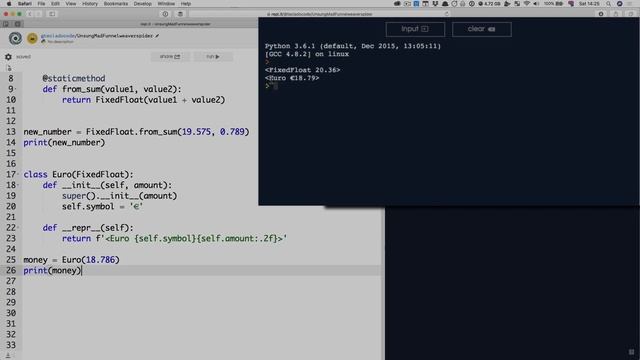Open the clock showing Sat 14:25
640x360 pixels.
[x=589, y=4]
